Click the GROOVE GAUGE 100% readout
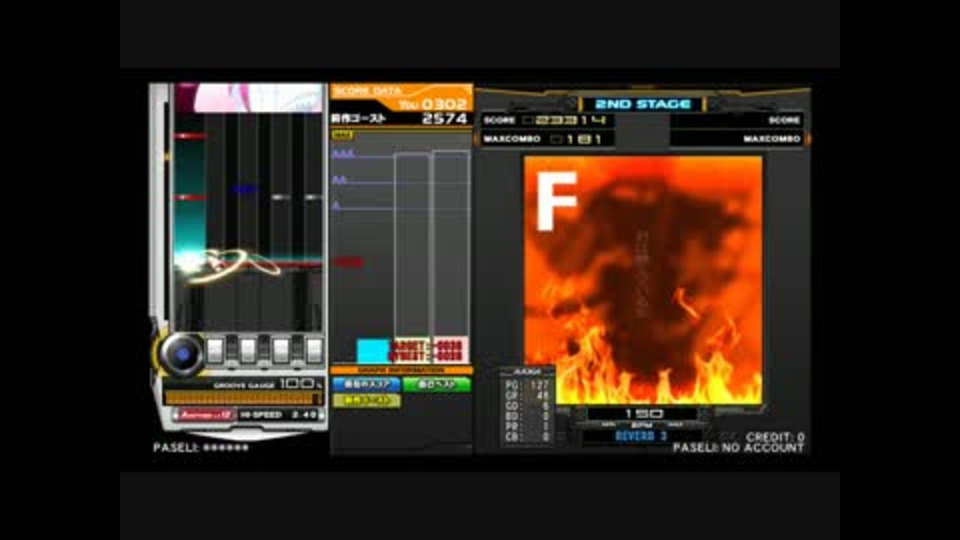The image size is (960, 540). (268, 384)
